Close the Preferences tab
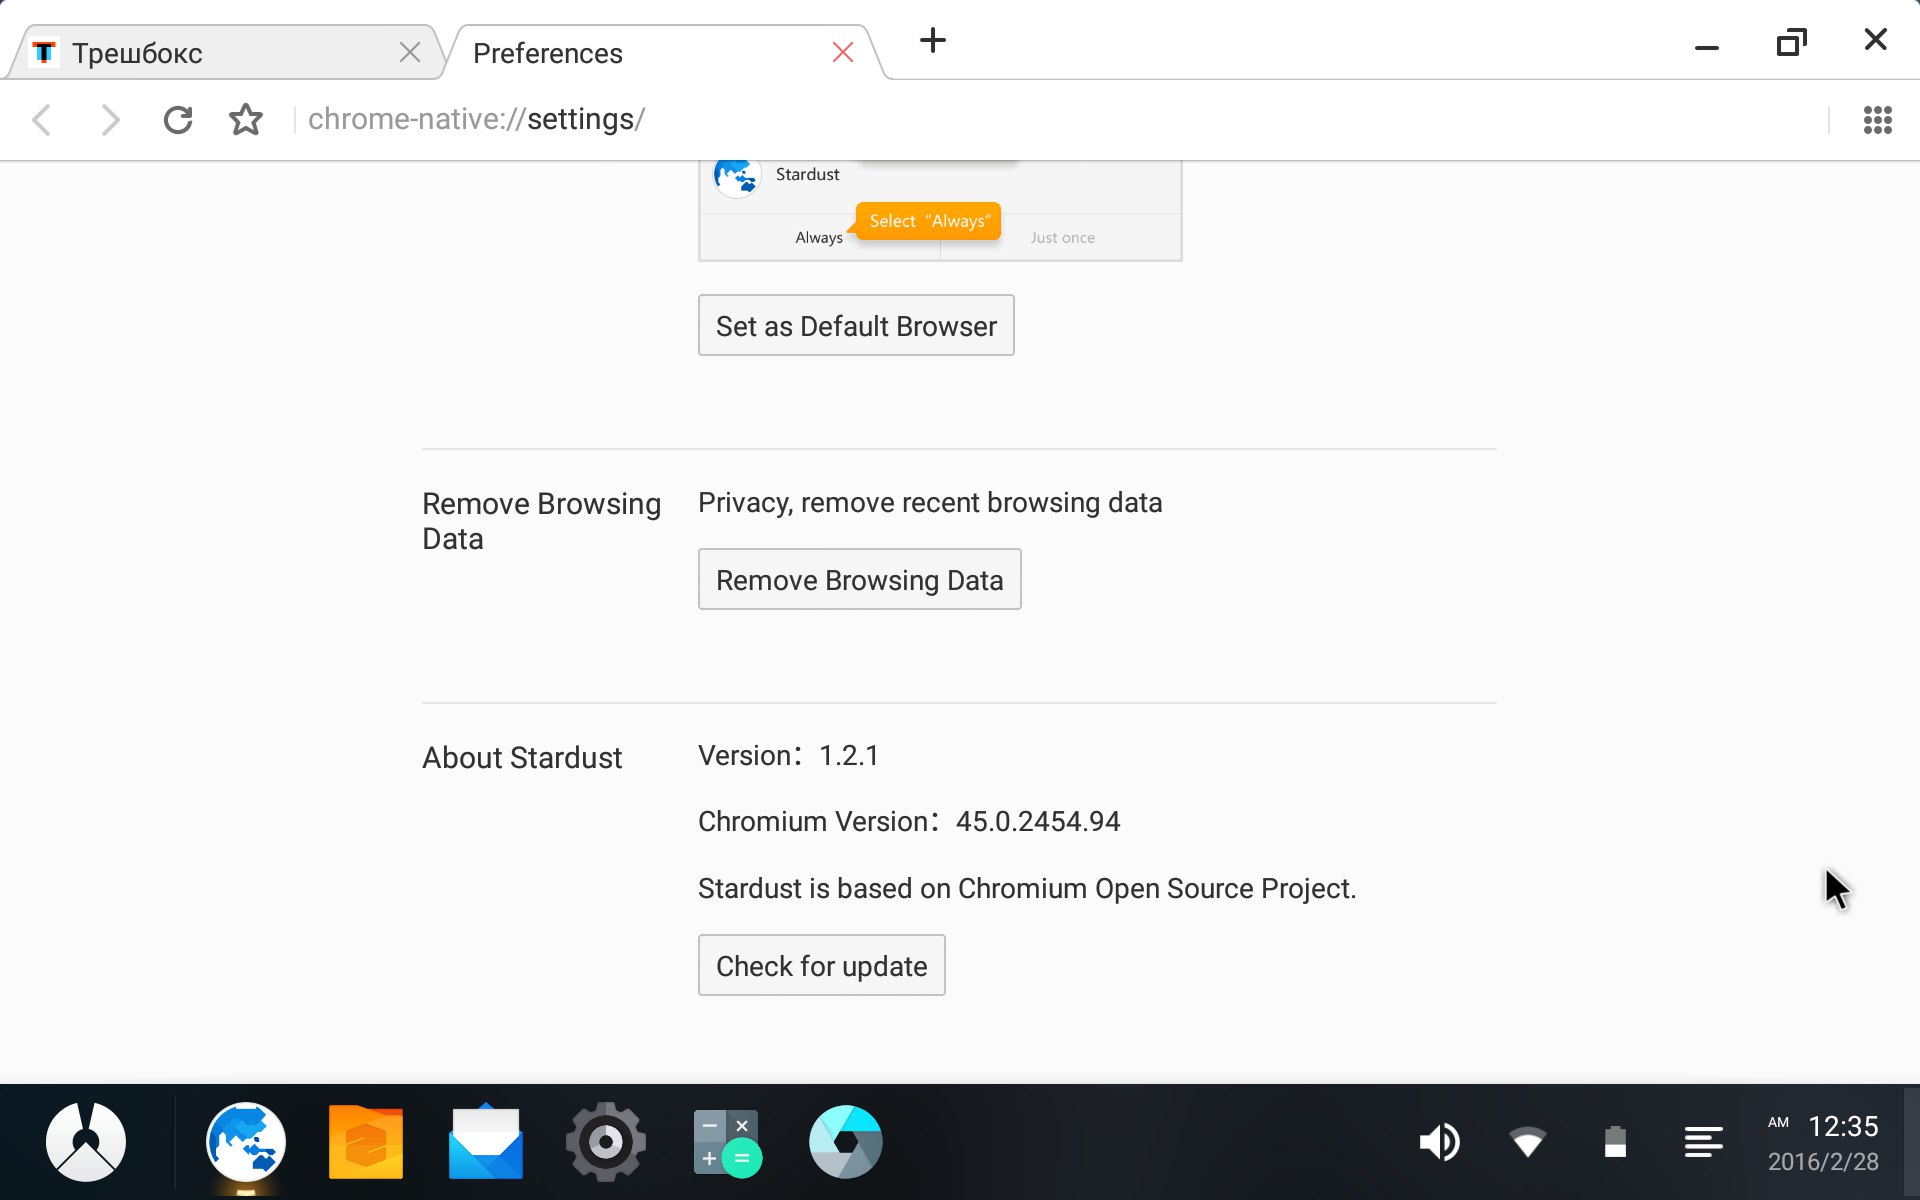This screenshot has width=1920, height=1200. (843, 53)
